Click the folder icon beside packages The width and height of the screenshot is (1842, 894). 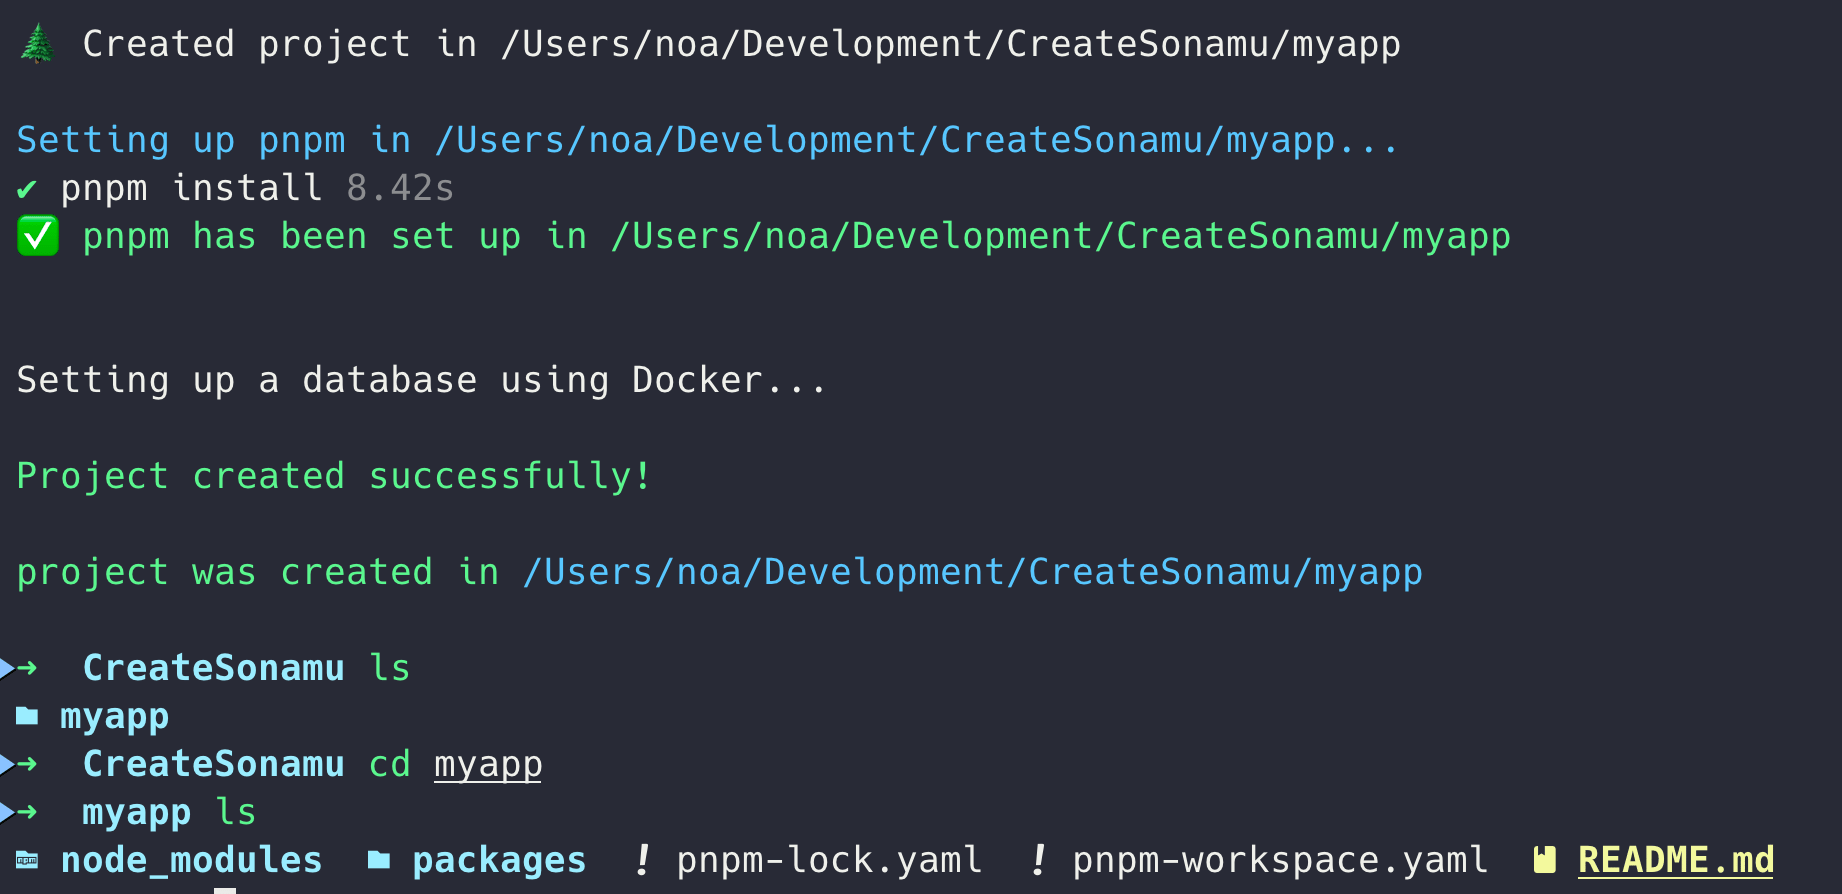point(379,860)
